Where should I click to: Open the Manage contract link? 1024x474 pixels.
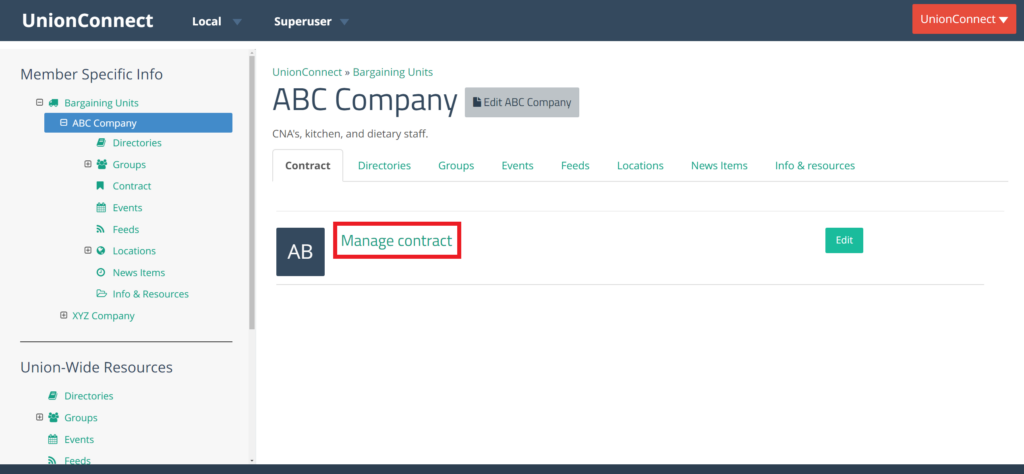click(396, 241)
